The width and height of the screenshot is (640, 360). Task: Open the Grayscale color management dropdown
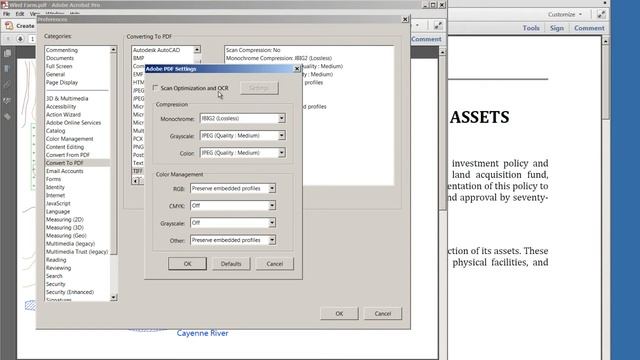pyautogui.click(x=272, y=223)
